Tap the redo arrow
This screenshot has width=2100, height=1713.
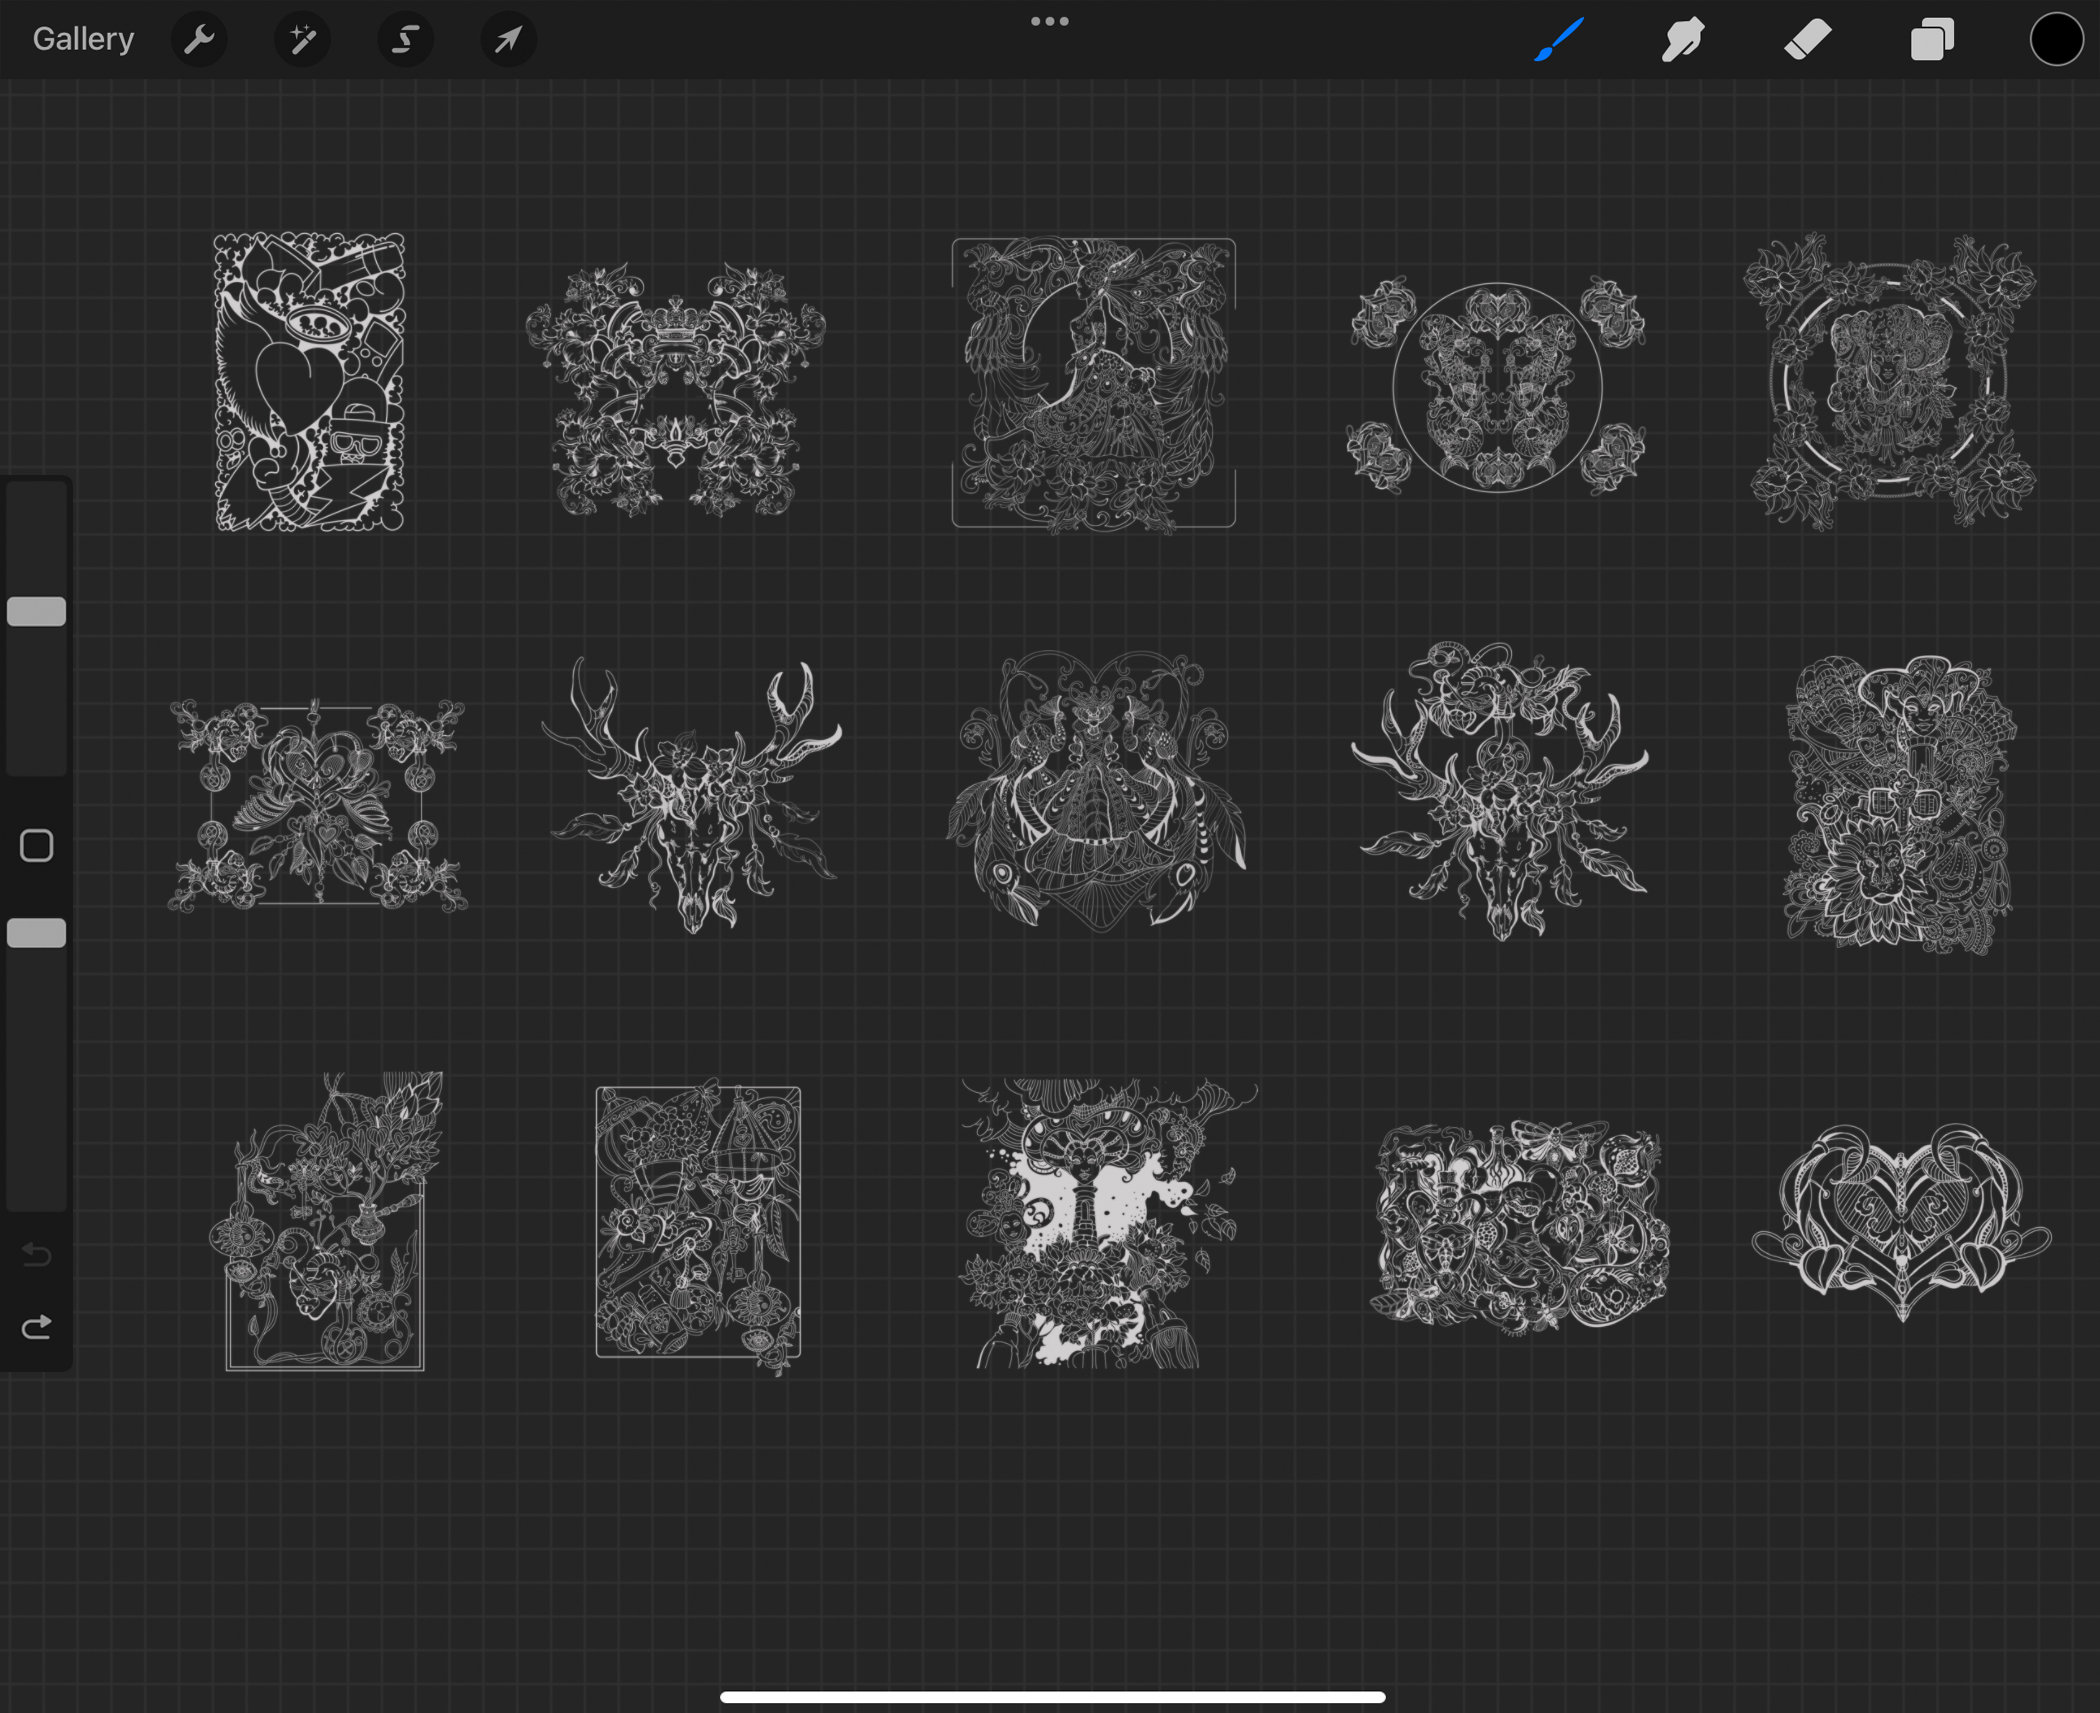pyautogui.click(x=37, y=1328)
